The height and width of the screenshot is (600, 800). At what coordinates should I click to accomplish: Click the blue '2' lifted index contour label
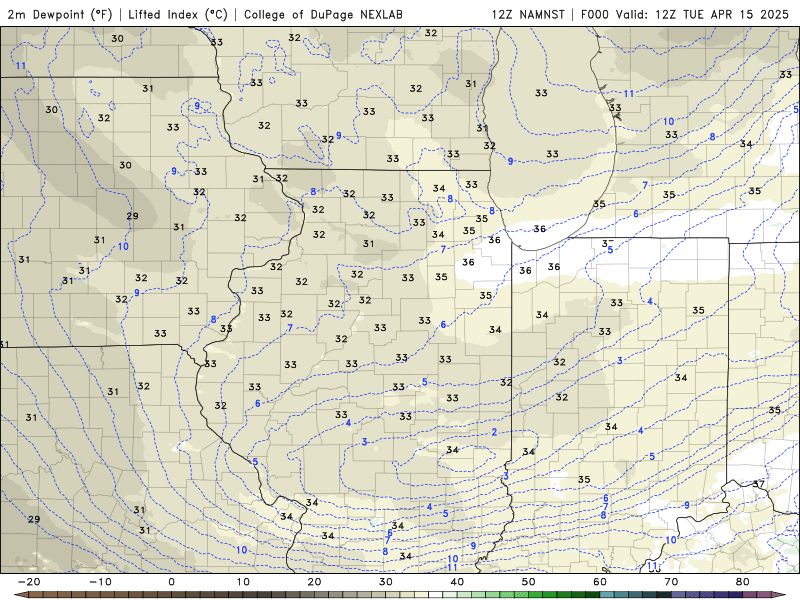tap(494, 432)
